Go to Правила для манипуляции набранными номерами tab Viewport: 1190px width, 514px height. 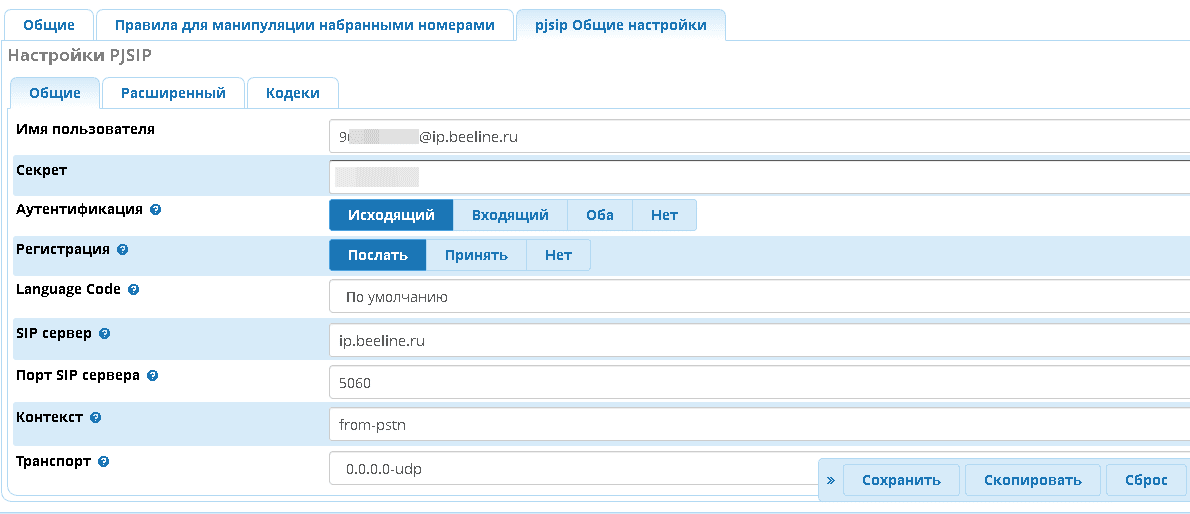pyautogui.click(x=304, y=25)
